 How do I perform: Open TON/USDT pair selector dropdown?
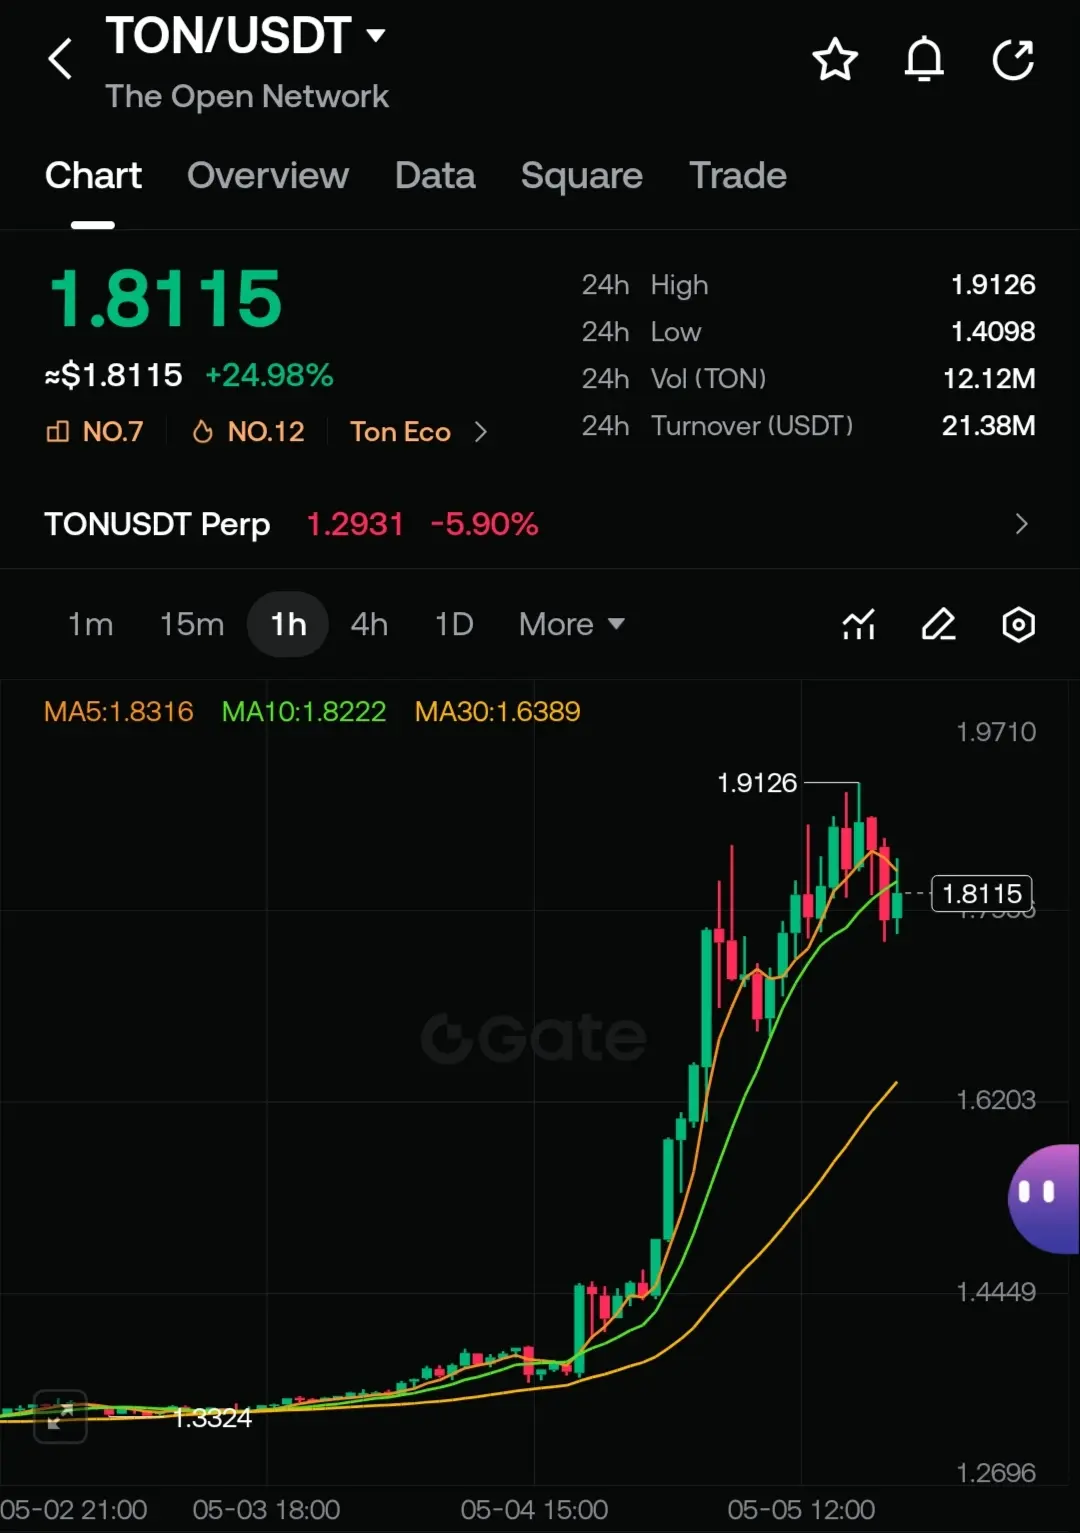[x=245, y=36]
